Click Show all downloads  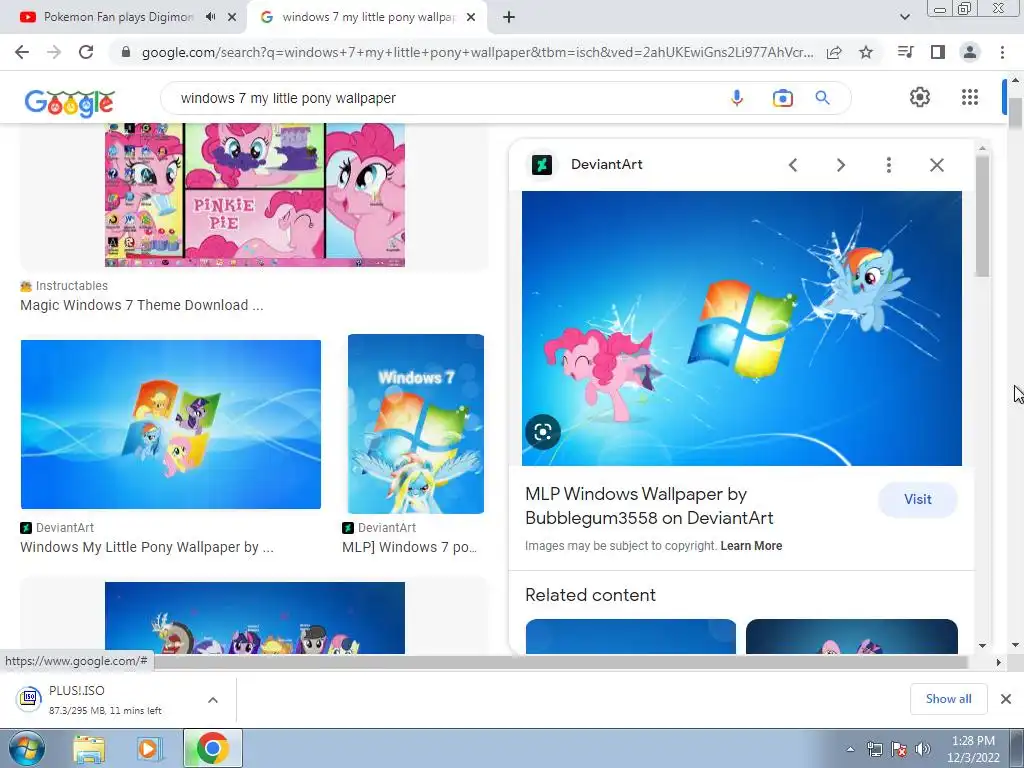pyautogui.click(x=948, y=699)
